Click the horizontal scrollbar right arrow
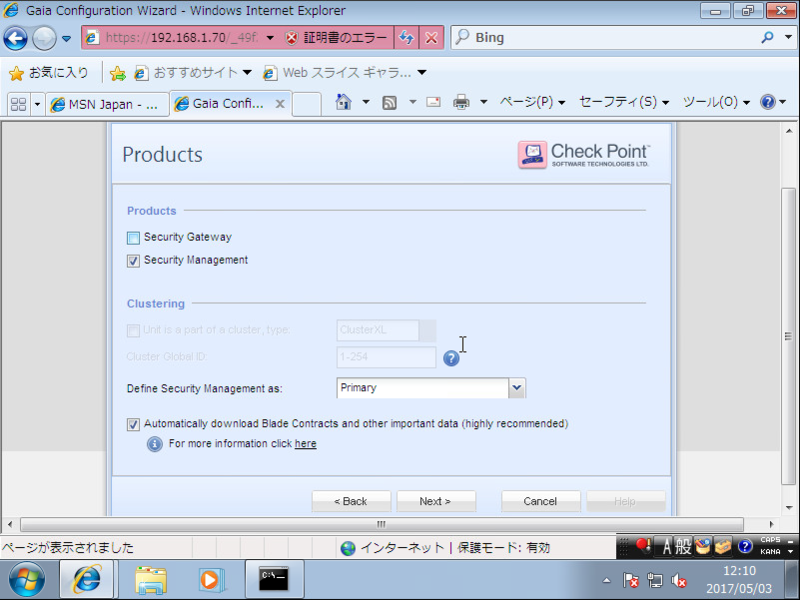Screen dimensions: 800x600 coord(771,524)
